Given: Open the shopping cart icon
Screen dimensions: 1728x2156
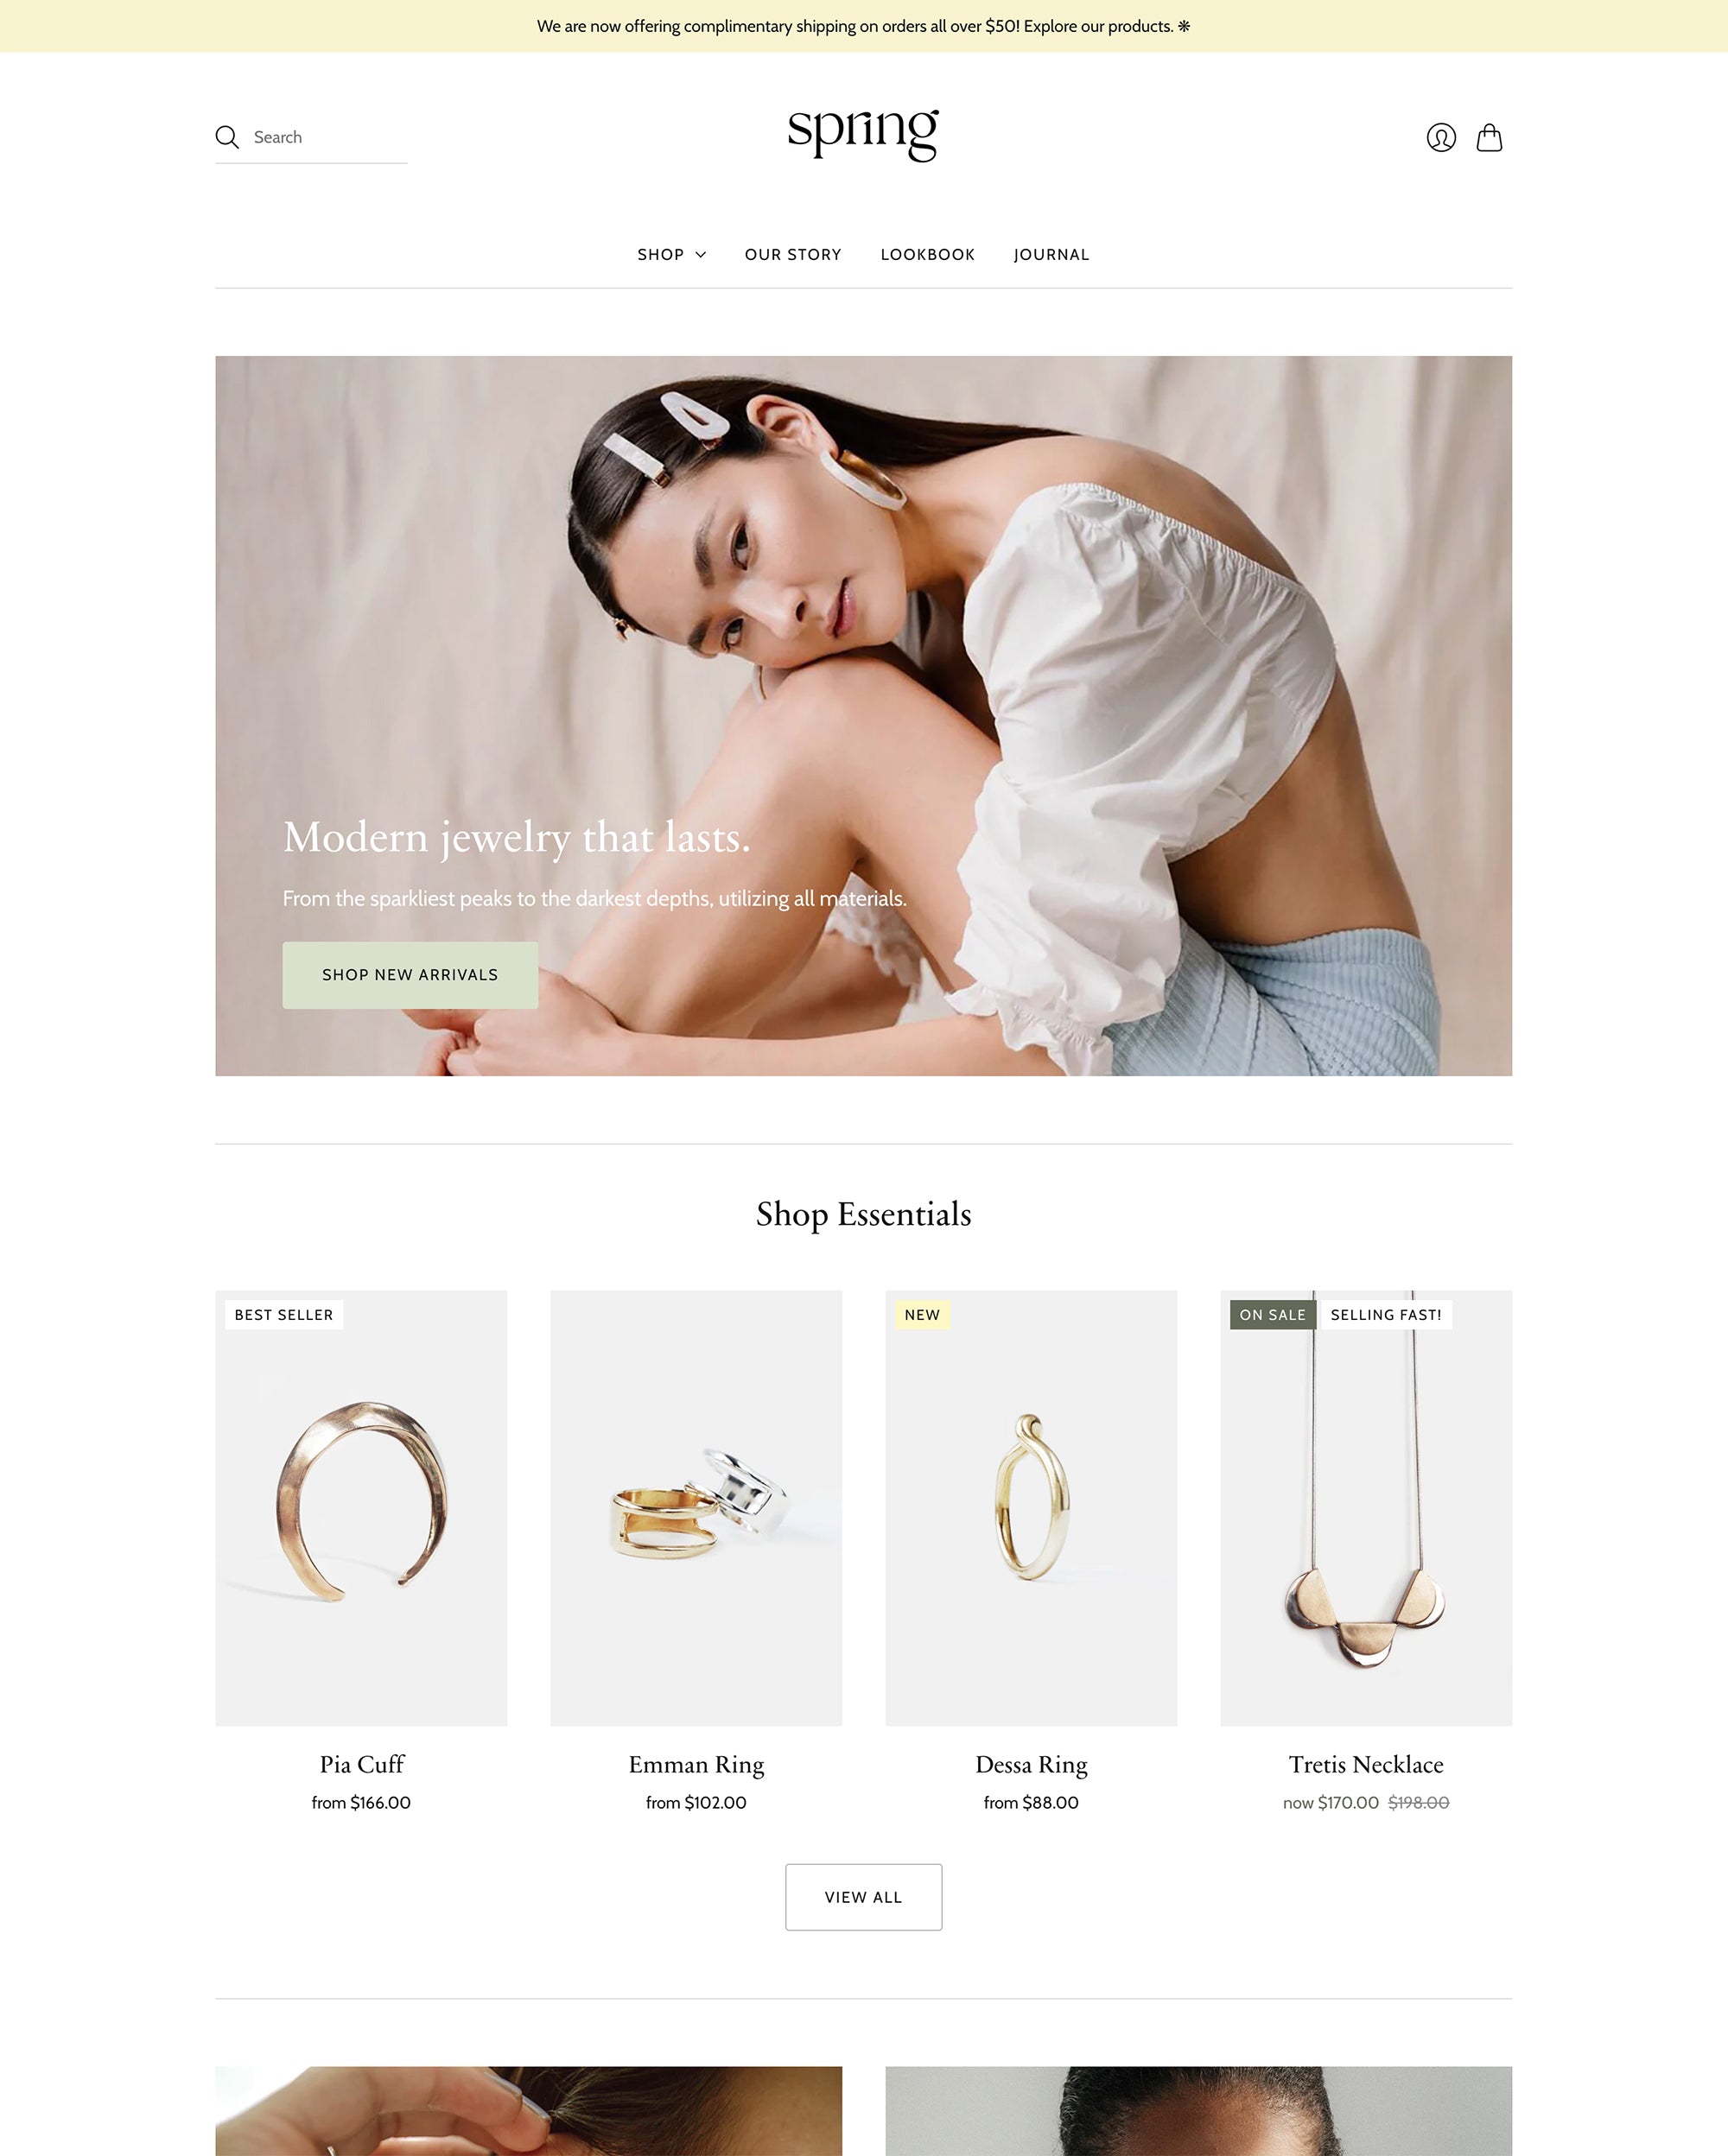Looking at the screenshot, I should coord(1488,137).
